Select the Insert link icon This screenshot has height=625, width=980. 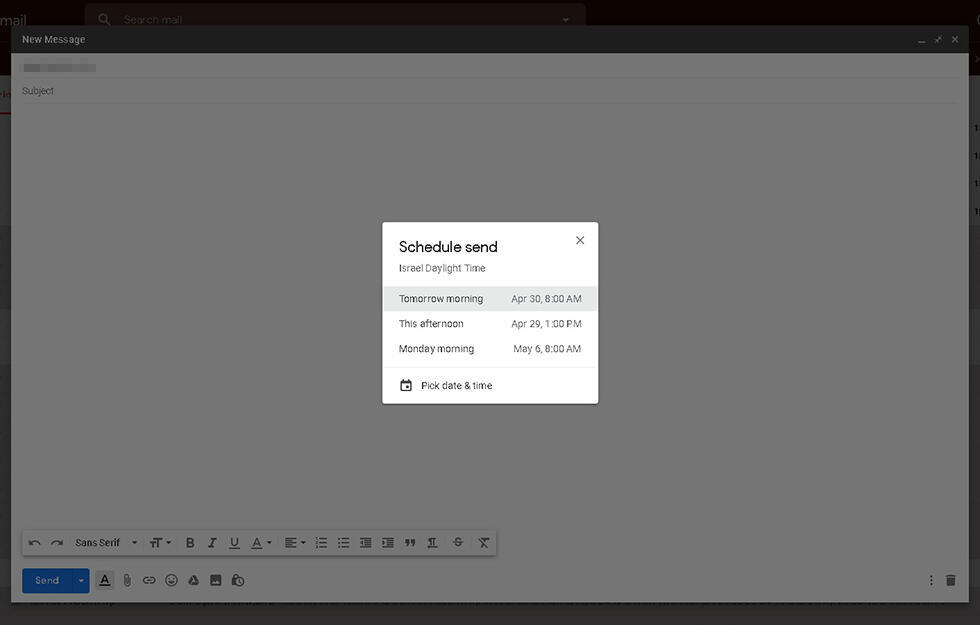[x=148, y=580]
